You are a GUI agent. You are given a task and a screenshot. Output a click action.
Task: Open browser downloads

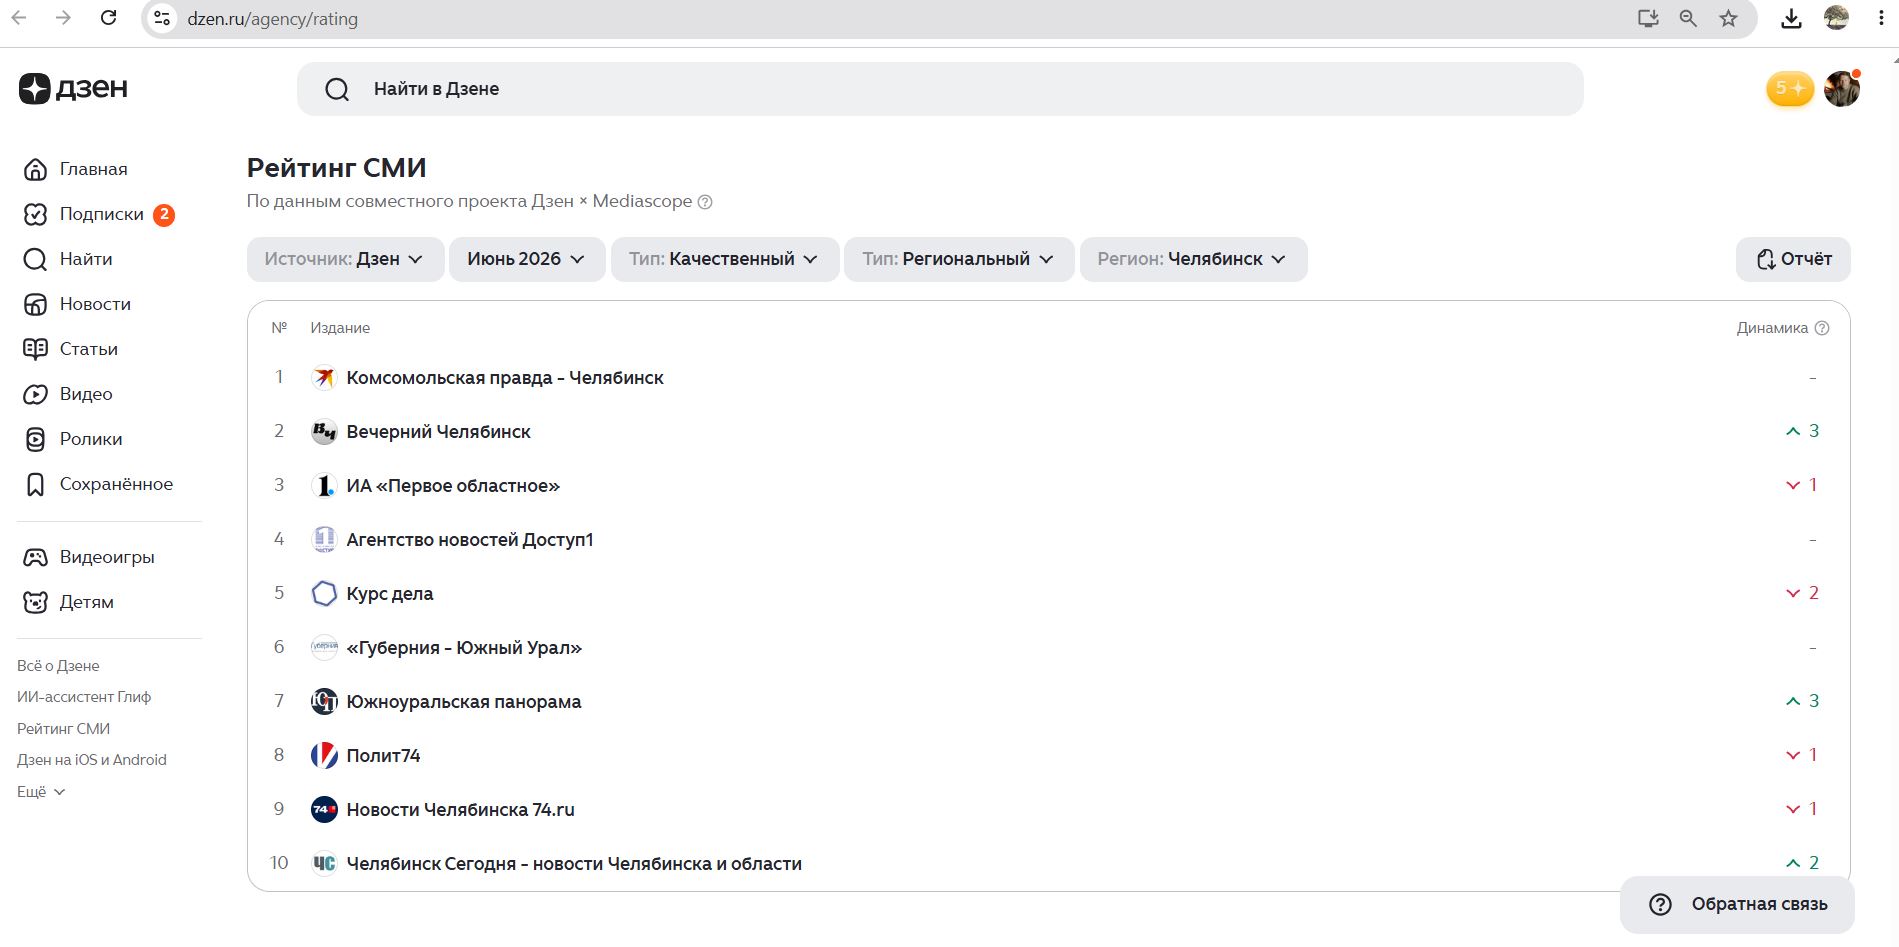1791,18
